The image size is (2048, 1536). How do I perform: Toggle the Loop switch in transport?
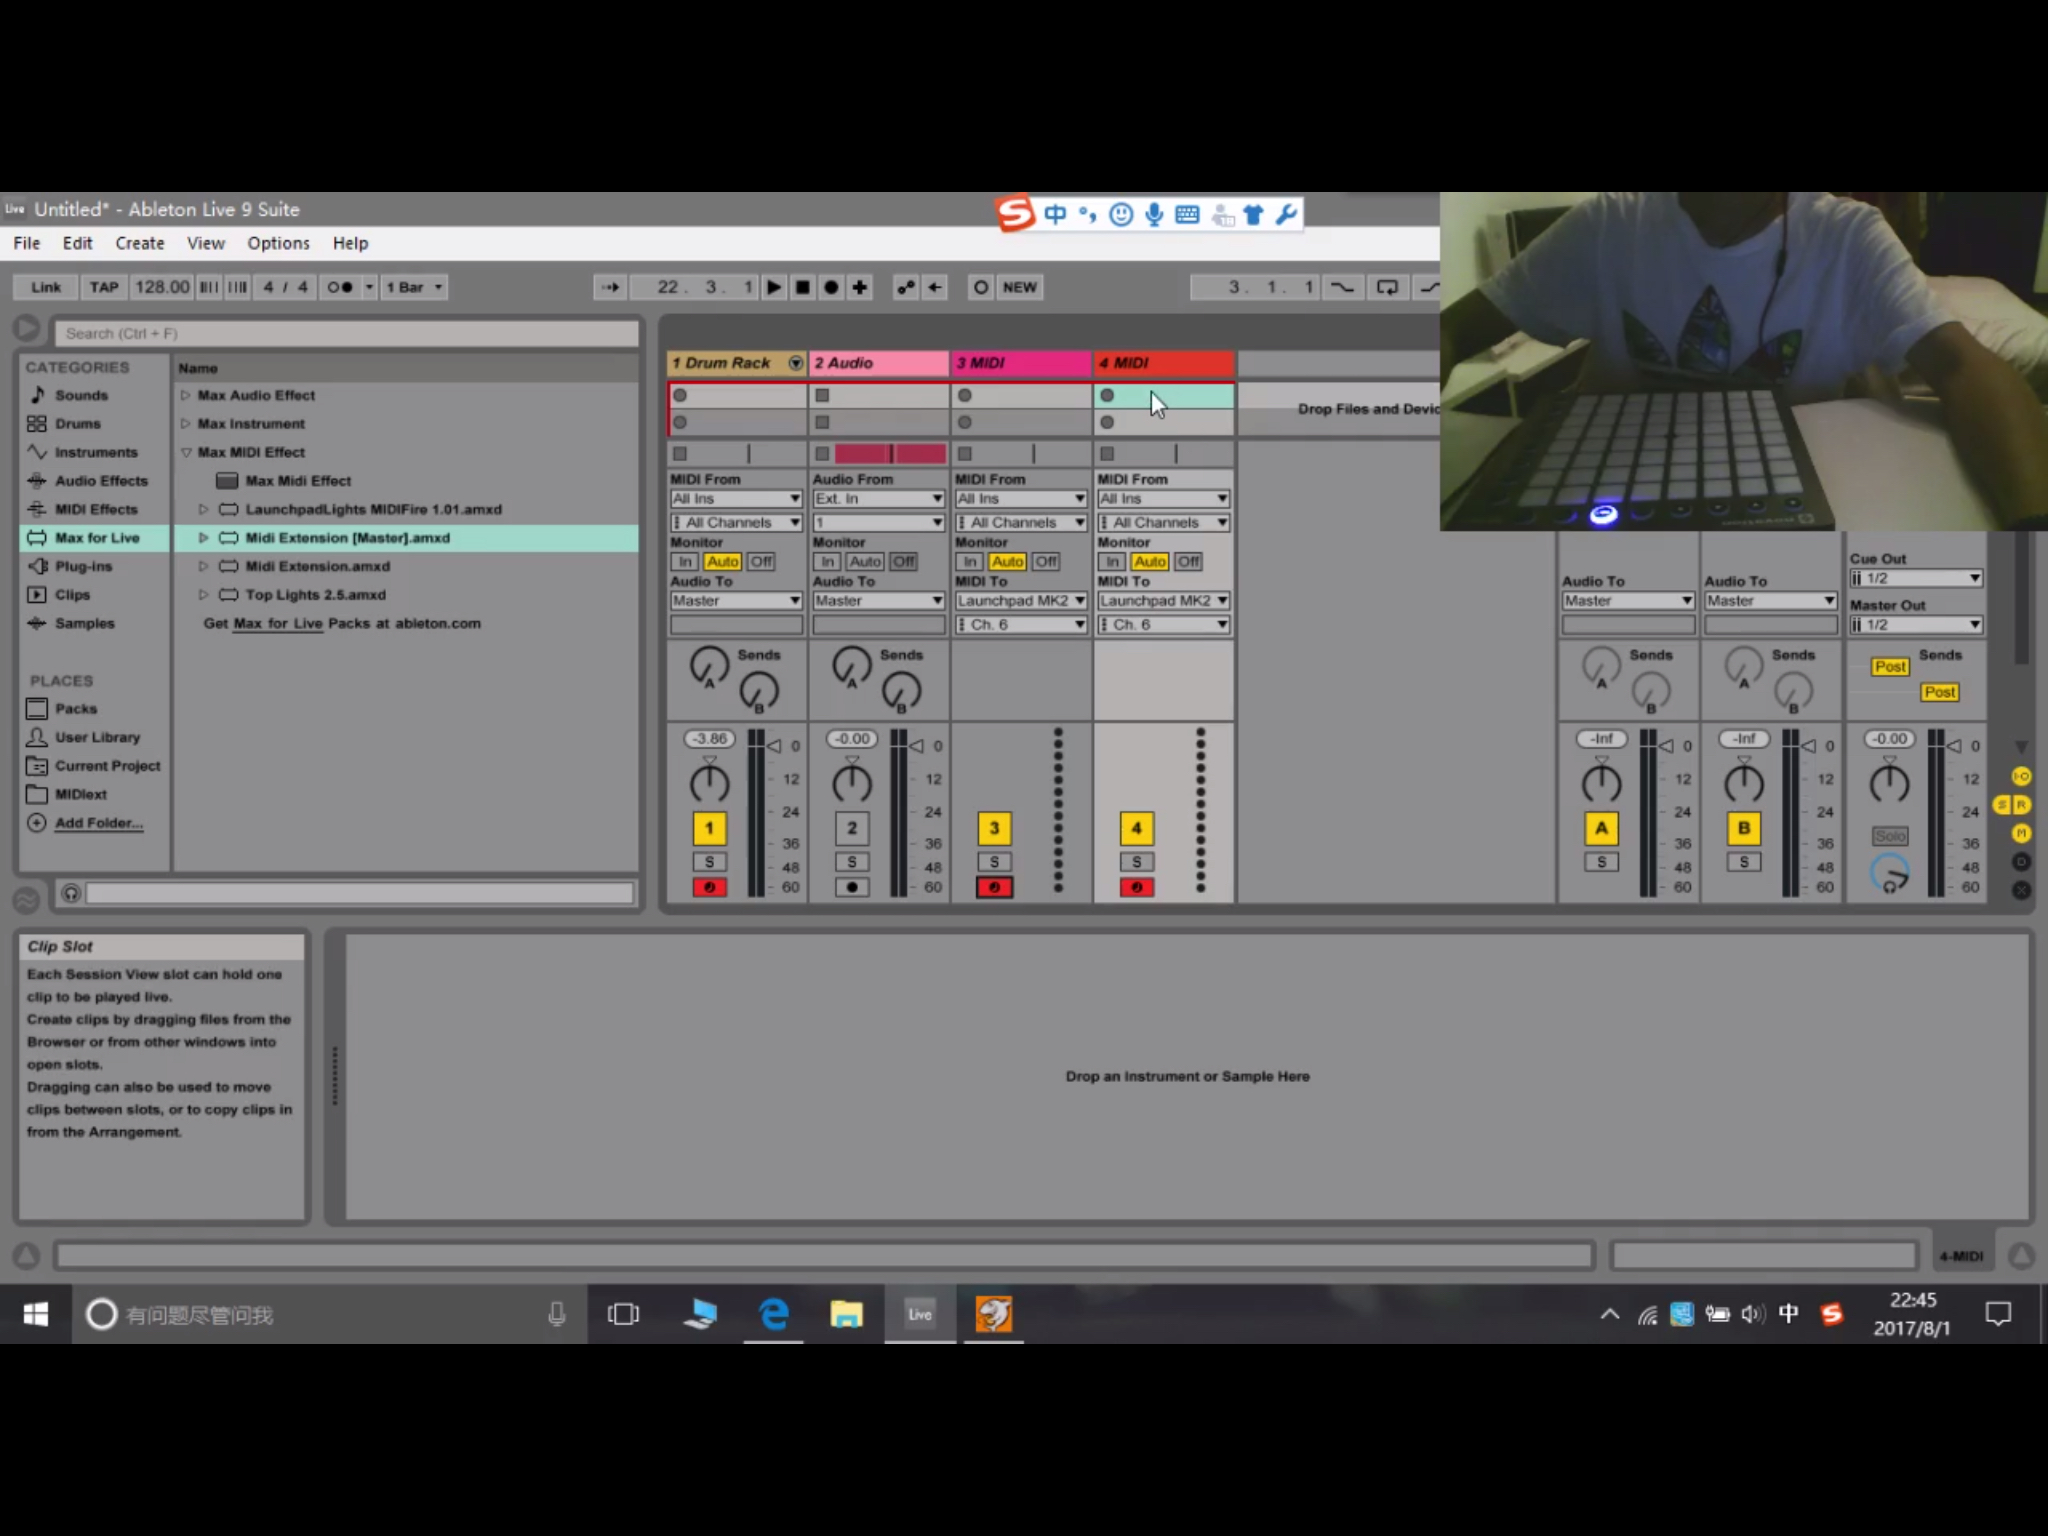click(1387, 287)
